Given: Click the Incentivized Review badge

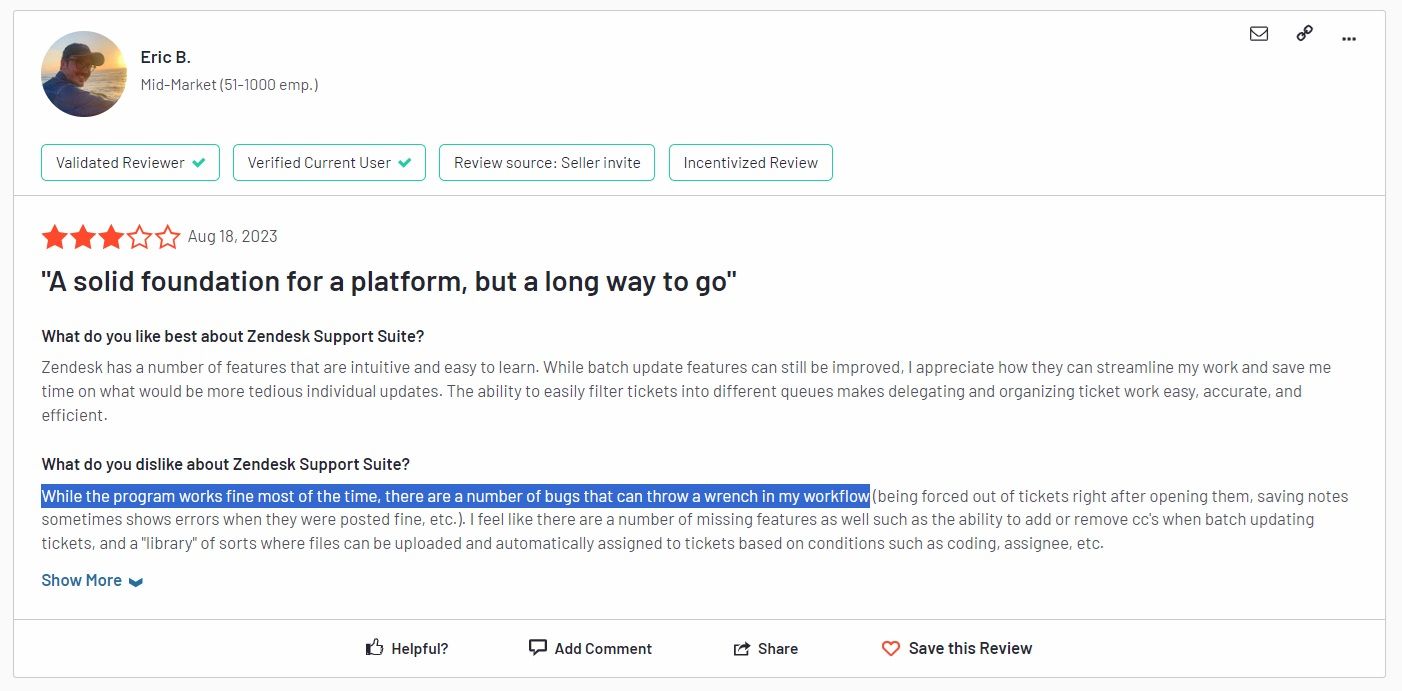Looking at the screenshot, I should 750,163.
